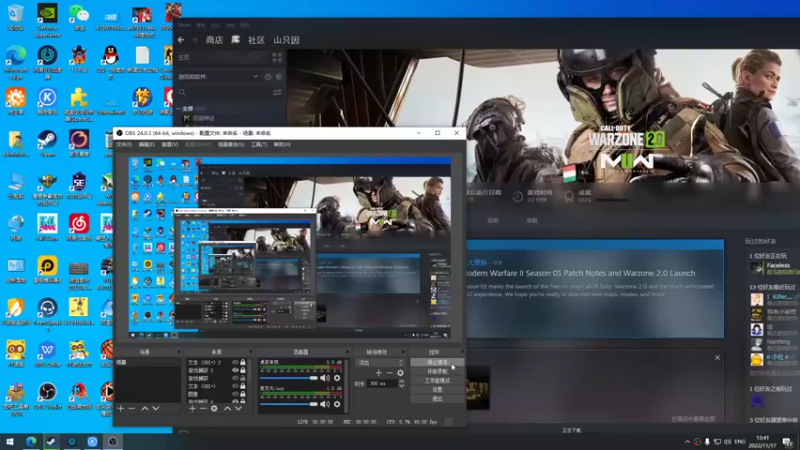800x450 pixels.
Task: Open desktop audio settings gear
Action: [337, 378]
